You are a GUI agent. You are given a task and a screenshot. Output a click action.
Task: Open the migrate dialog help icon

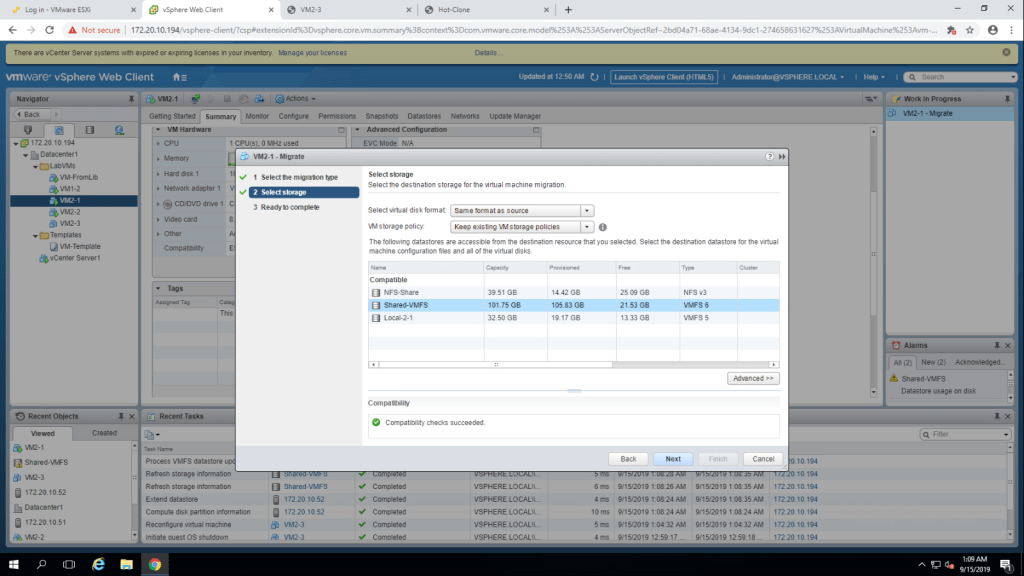769,157
